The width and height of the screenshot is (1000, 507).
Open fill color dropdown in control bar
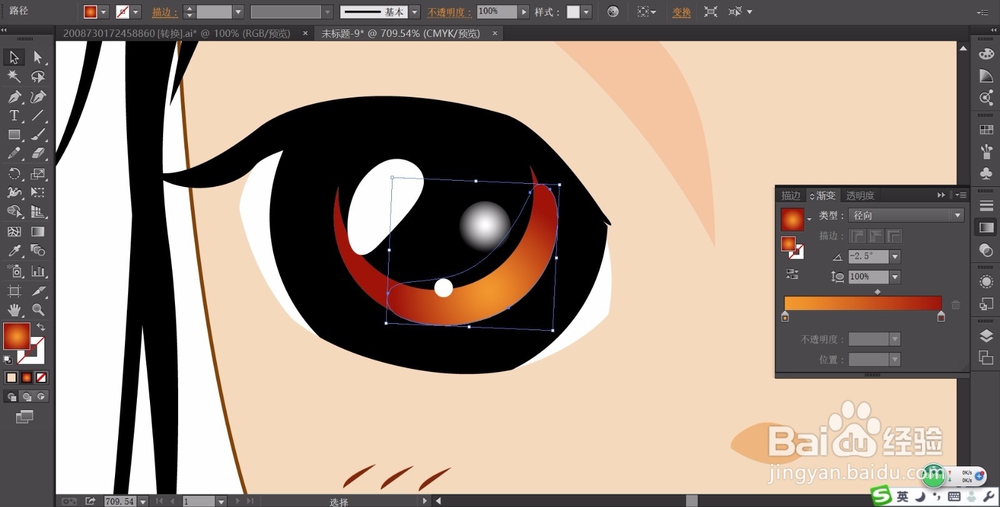click(103, 11)
